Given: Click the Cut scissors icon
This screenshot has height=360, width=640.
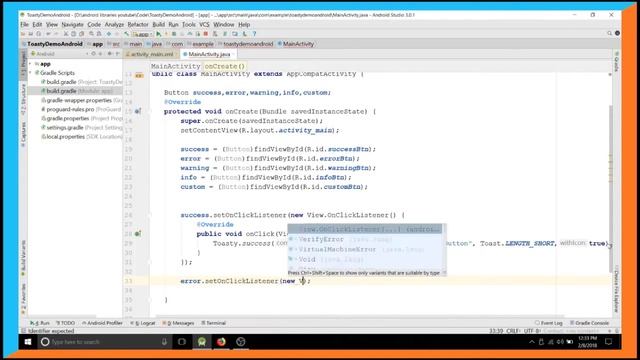Looking at the screenshot, I should 66,34.
